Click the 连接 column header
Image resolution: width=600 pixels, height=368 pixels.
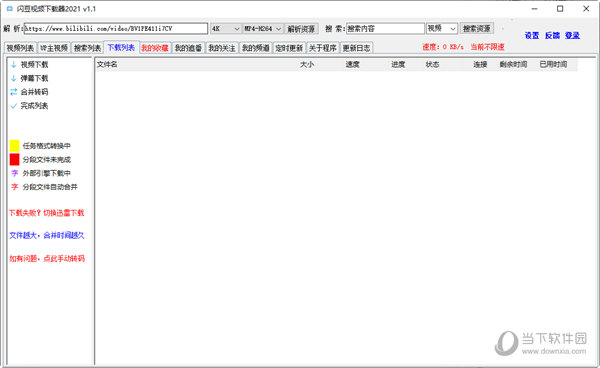pos(480,64)
